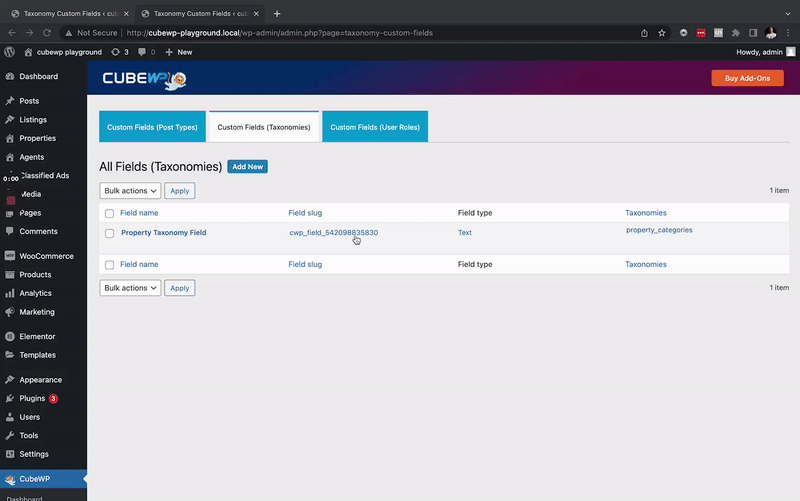Click the property_categories taxonomy text

coord(659,230)
